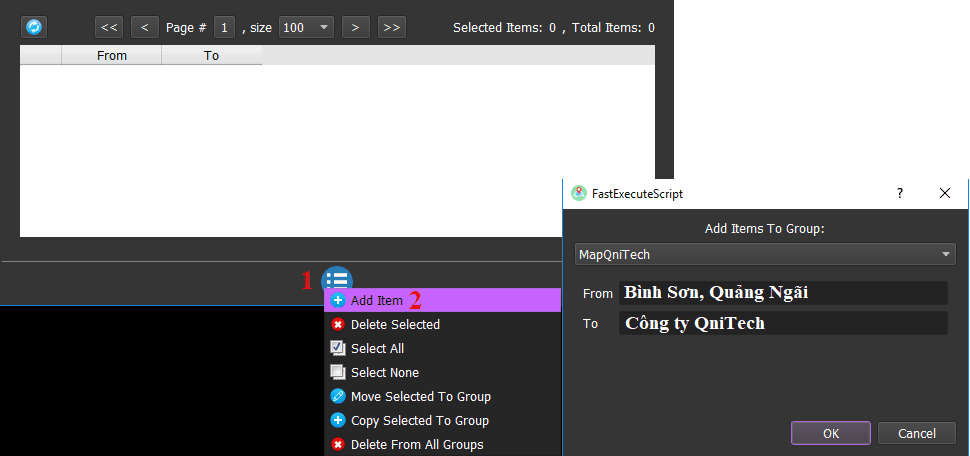
Task: Jump to last page with >> button
Action: [392, 27]
